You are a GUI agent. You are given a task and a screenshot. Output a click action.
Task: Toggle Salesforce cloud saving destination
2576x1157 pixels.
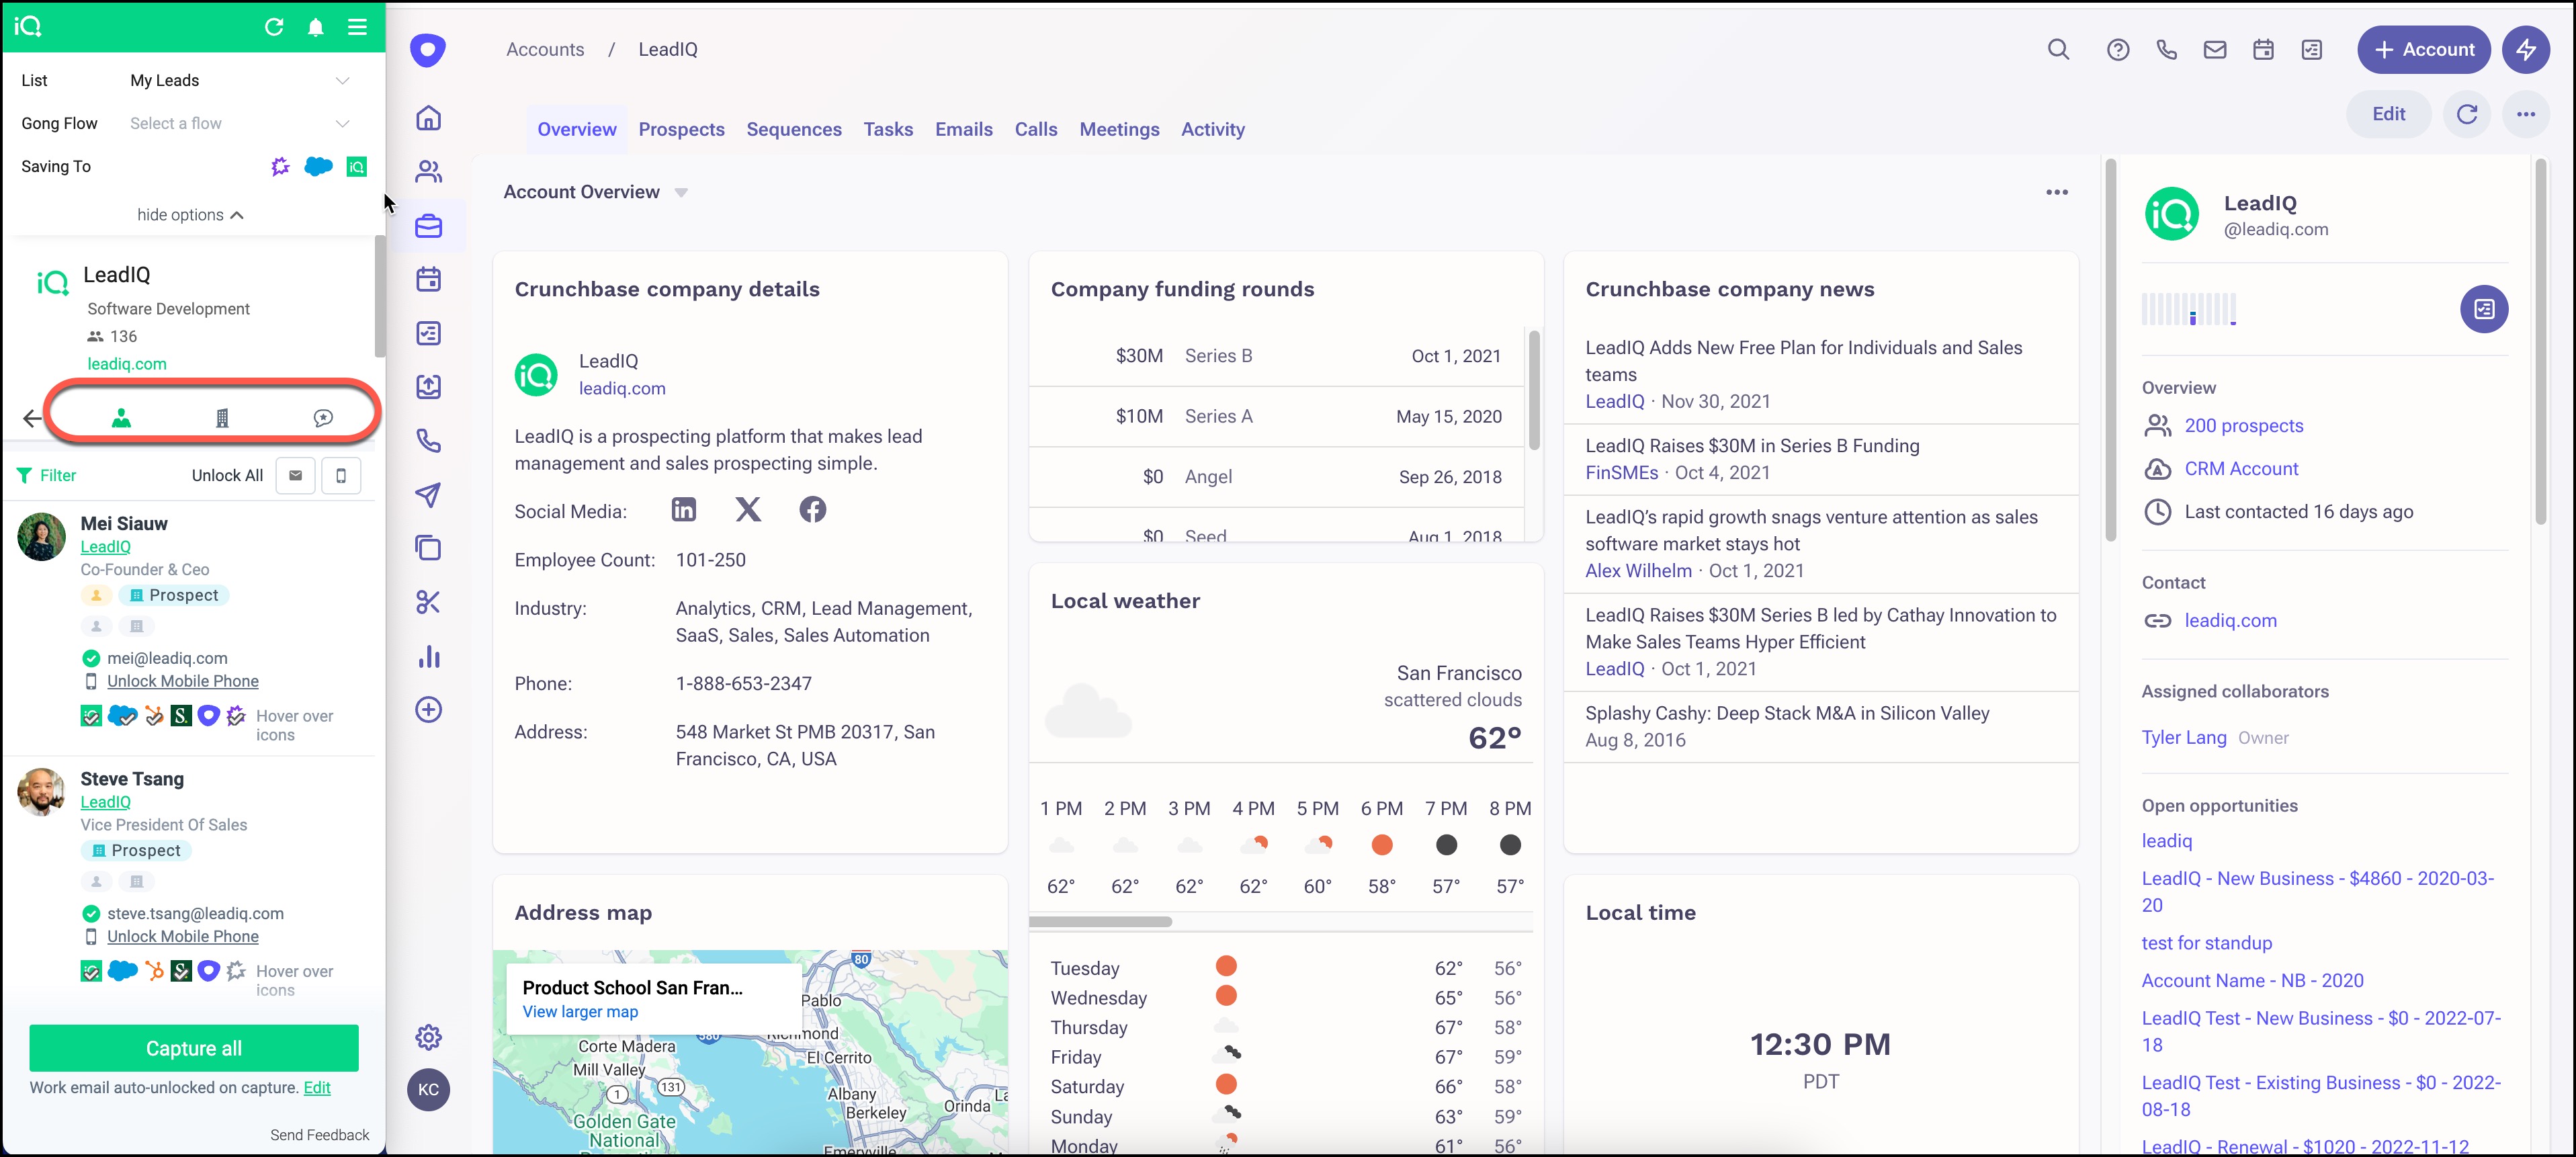pos(318,166)
